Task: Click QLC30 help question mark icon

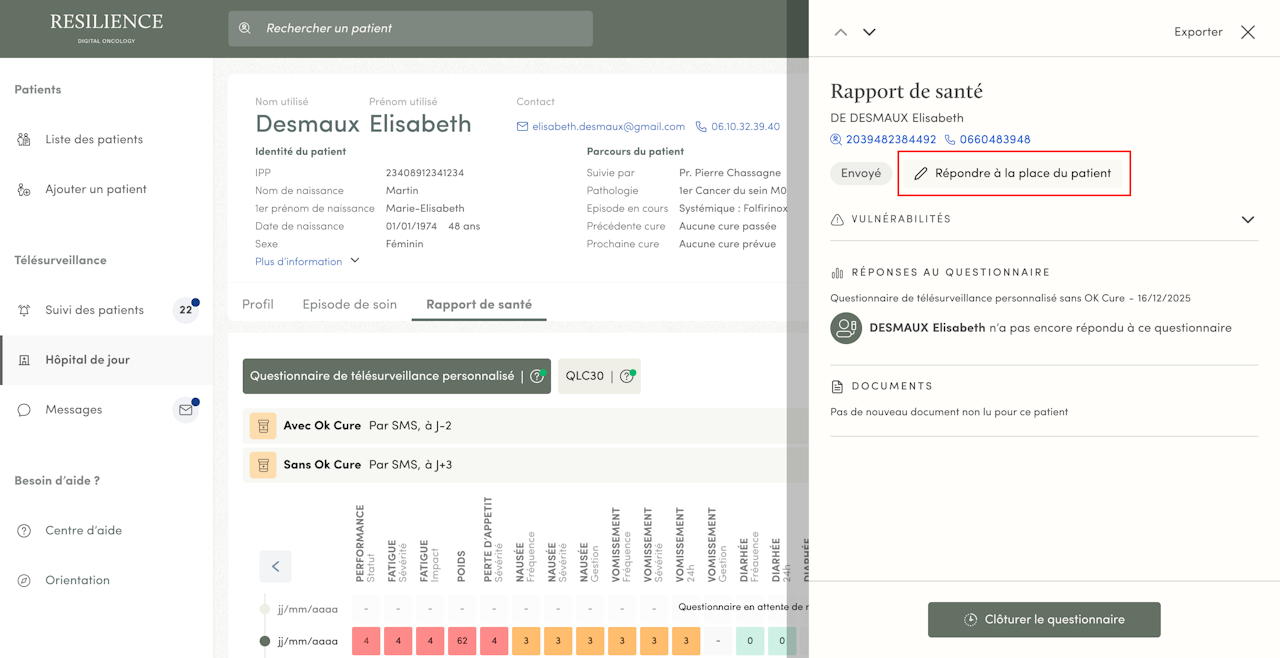Action: 627,376
